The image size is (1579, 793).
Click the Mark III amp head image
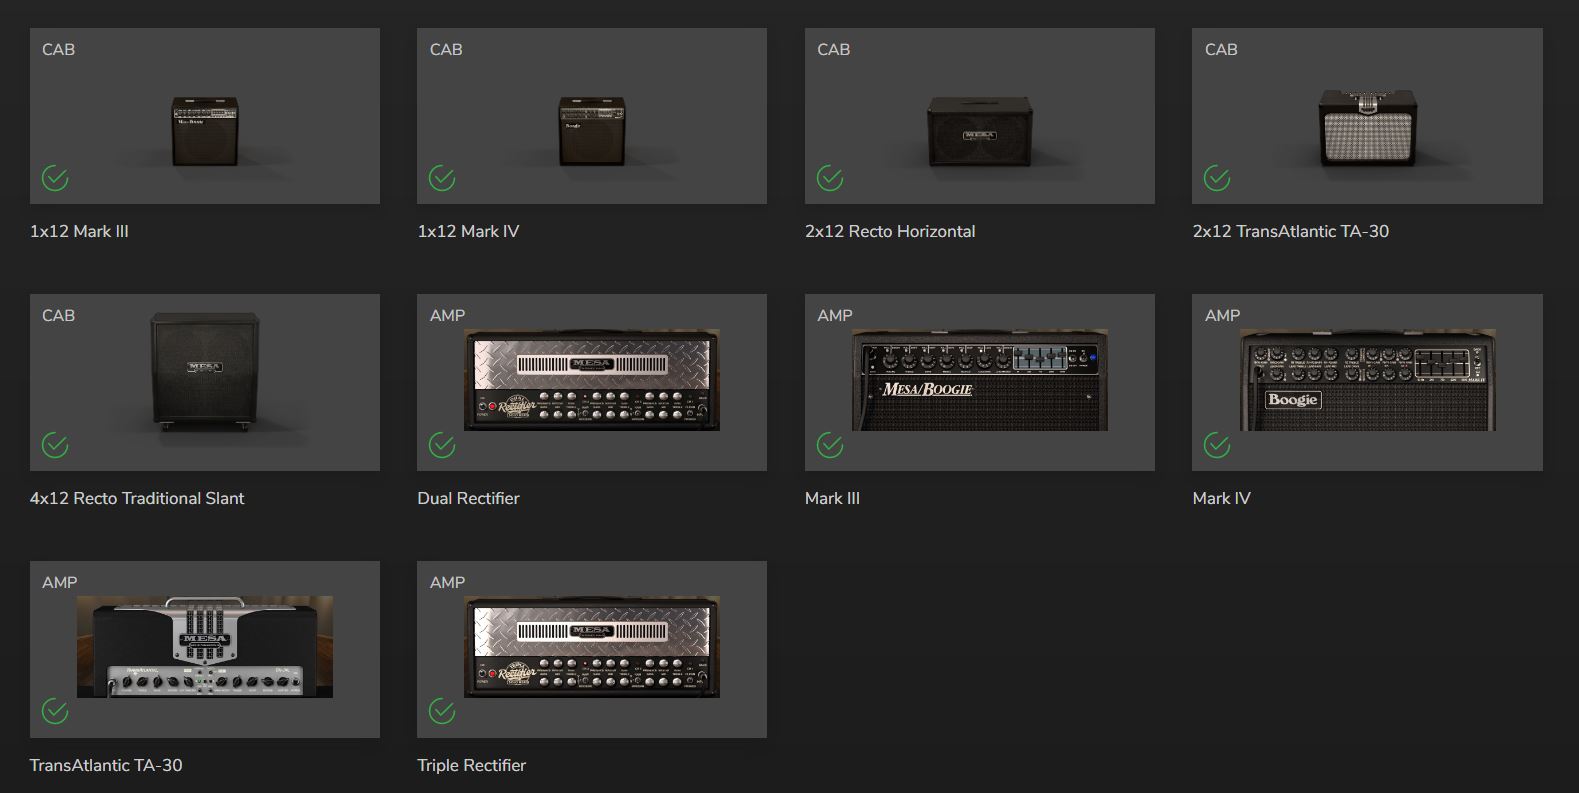tap(979, 380)
